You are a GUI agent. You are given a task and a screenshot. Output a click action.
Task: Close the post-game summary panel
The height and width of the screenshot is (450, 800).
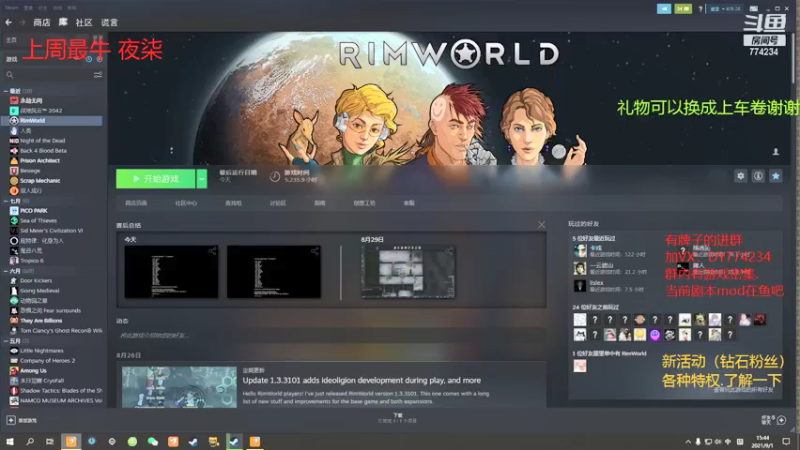(x=541, y=225)
